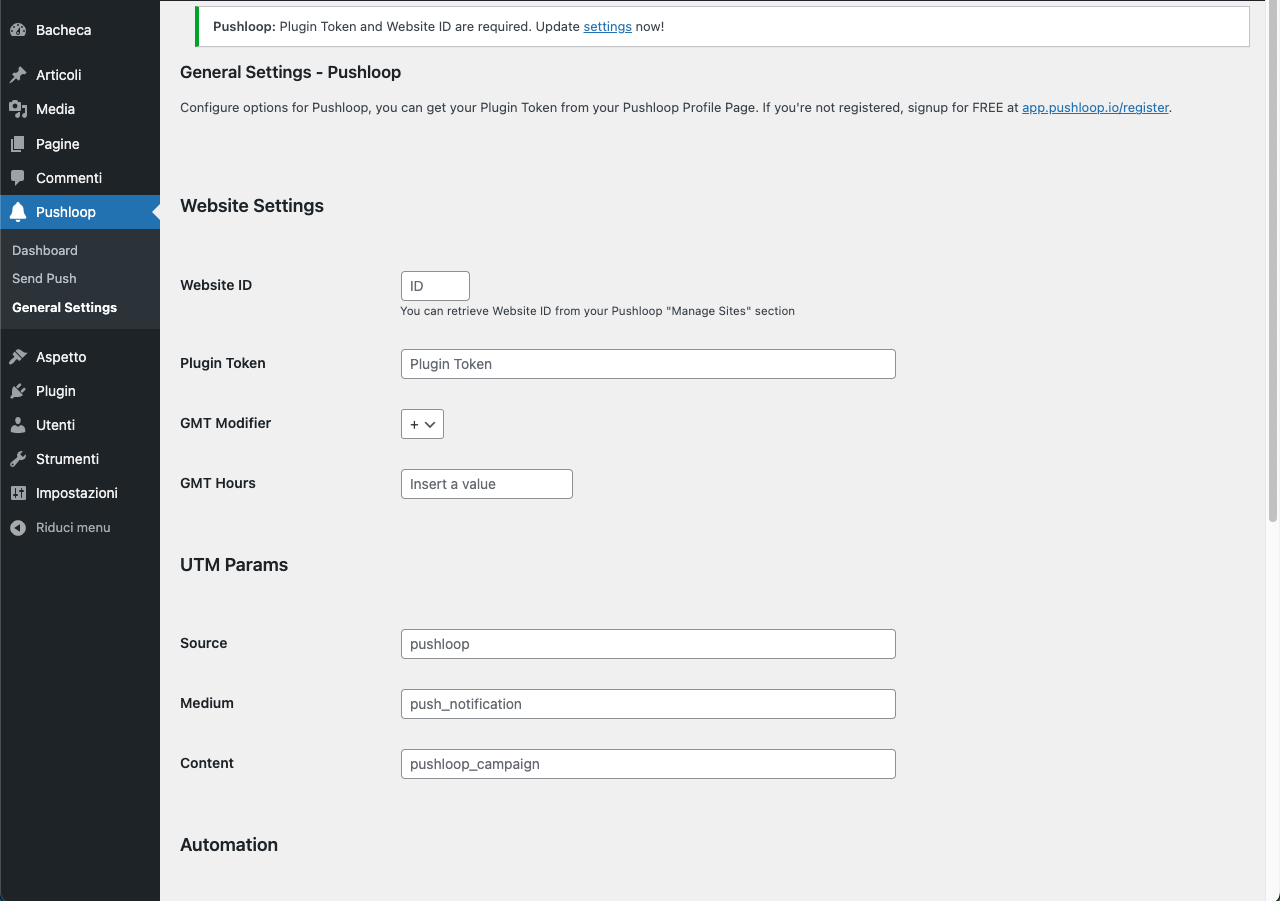Click the Riduci menu collapse arrow icon
Screen dimensions: 1280x901
pos(18,527)
